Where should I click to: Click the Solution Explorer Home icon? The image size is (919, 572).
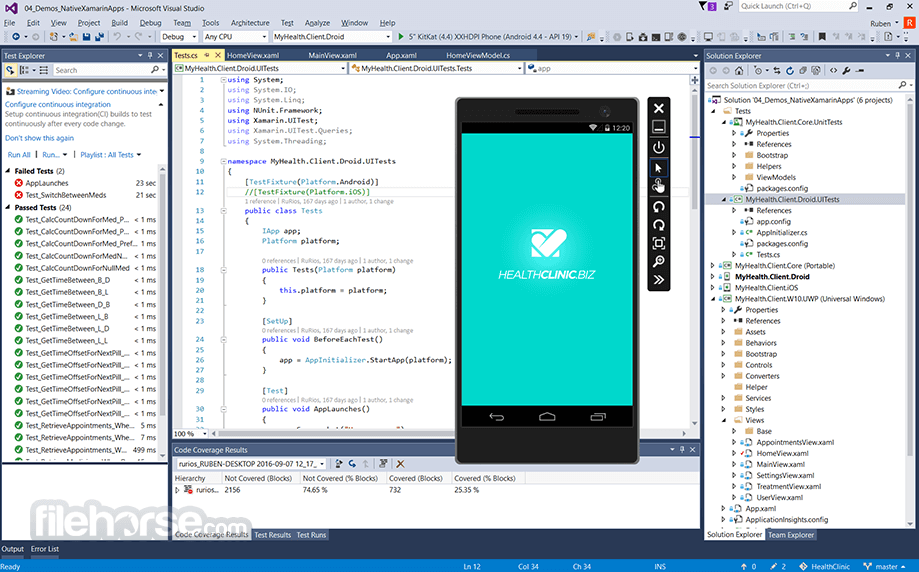click(739, 71)
